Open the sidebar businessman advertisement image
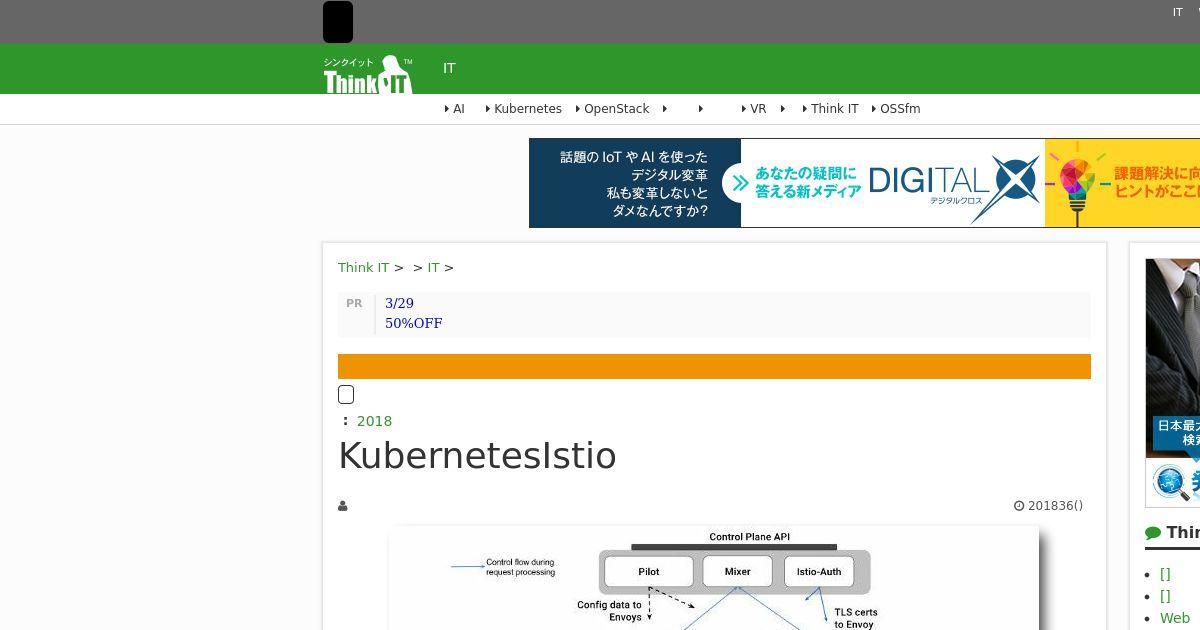1200x630 pixels. tap(1172, 383)
